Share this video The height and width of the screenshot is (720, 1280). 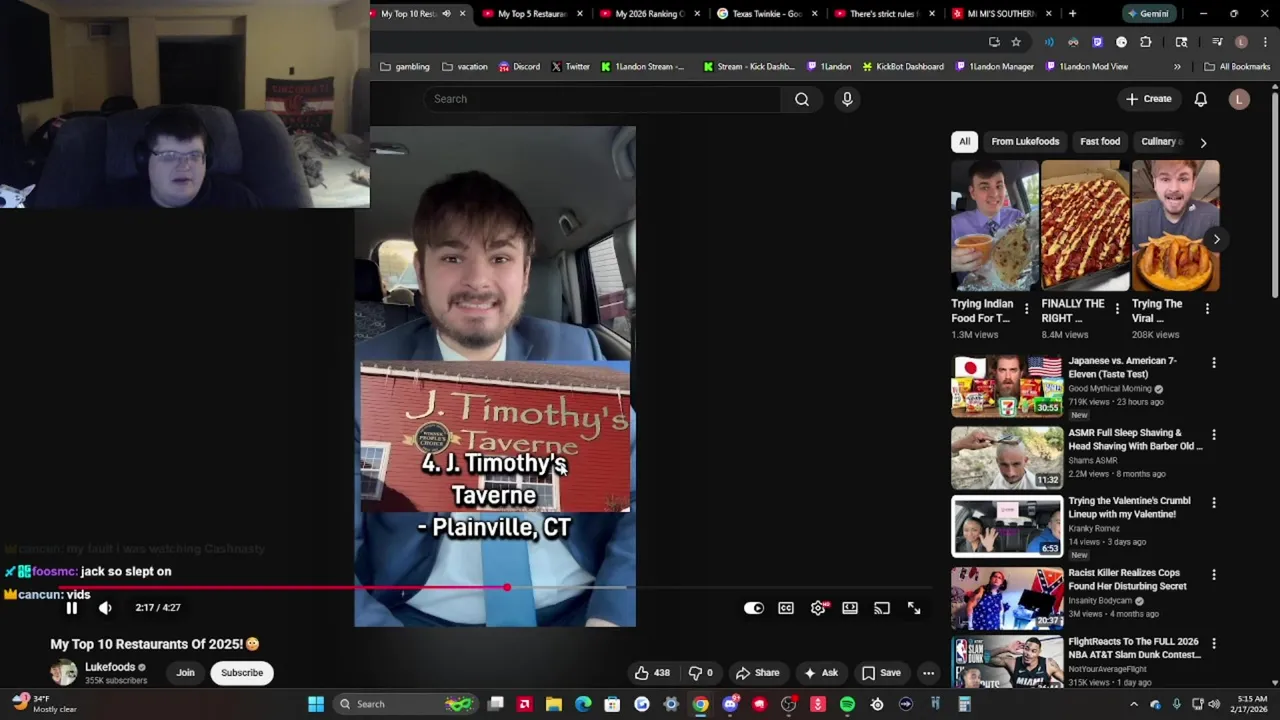pos(757,673)
